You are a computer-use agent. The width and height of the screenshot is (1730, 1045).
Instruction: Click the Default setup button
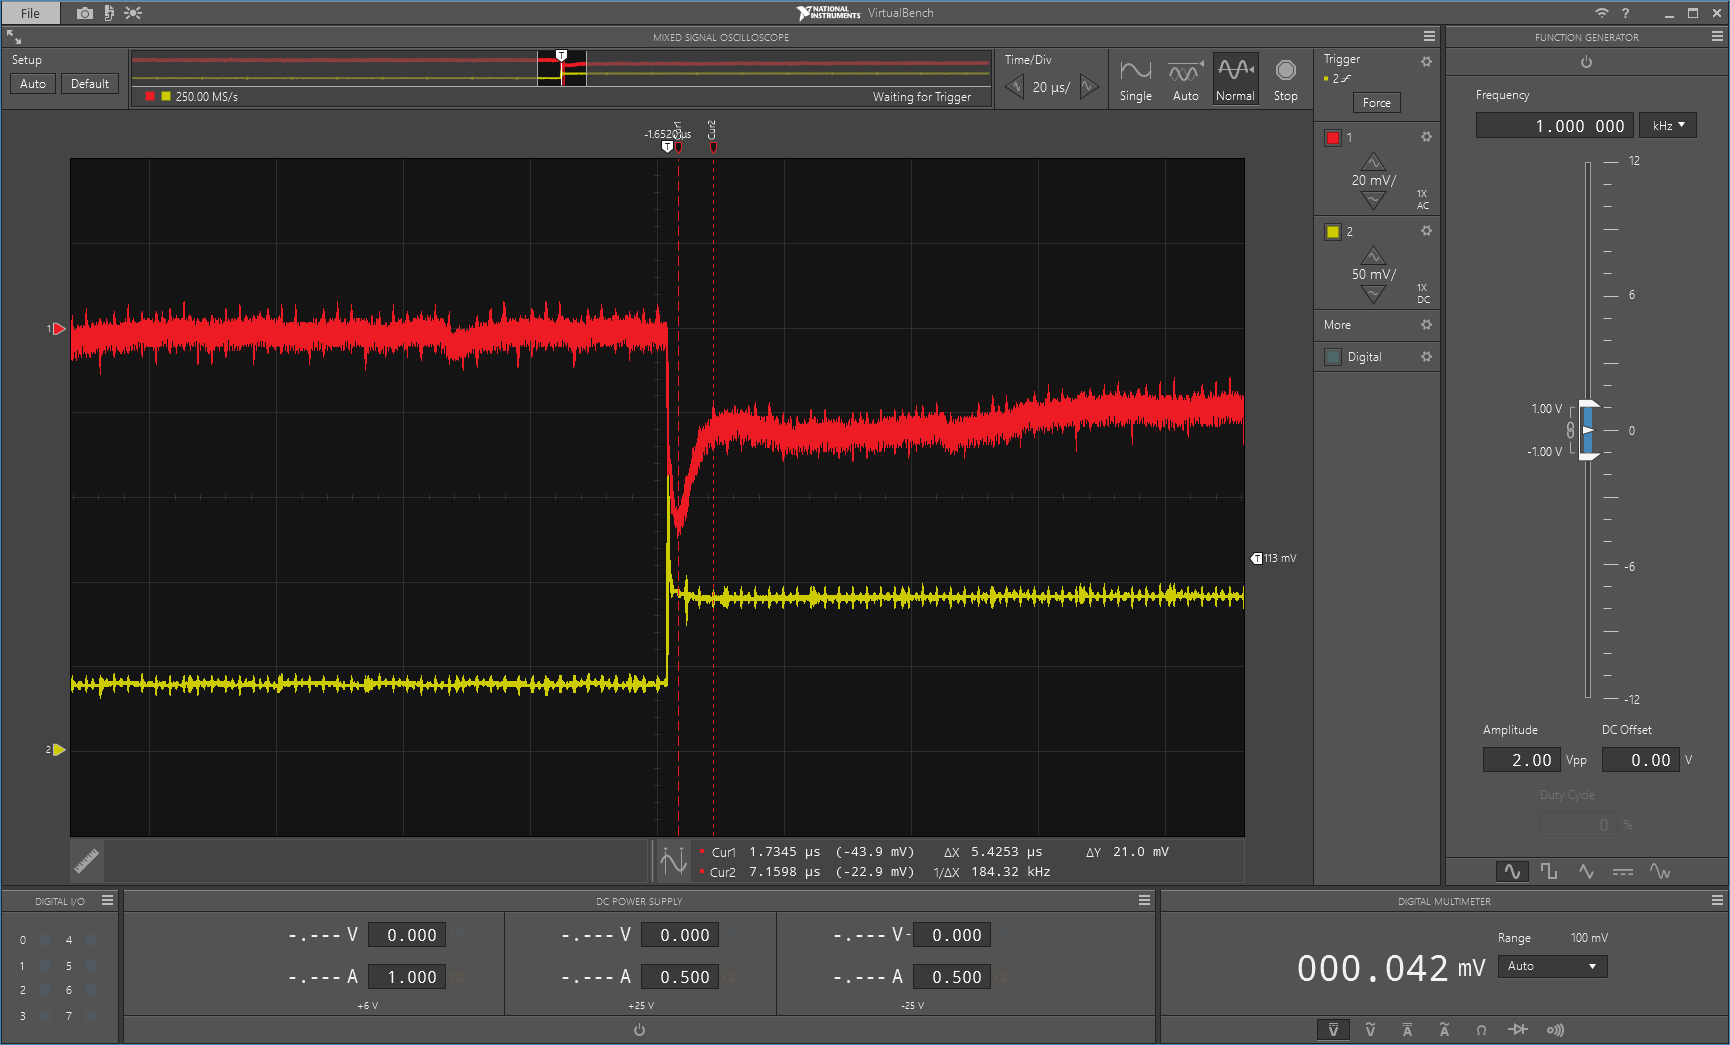(x=90, y=84)
